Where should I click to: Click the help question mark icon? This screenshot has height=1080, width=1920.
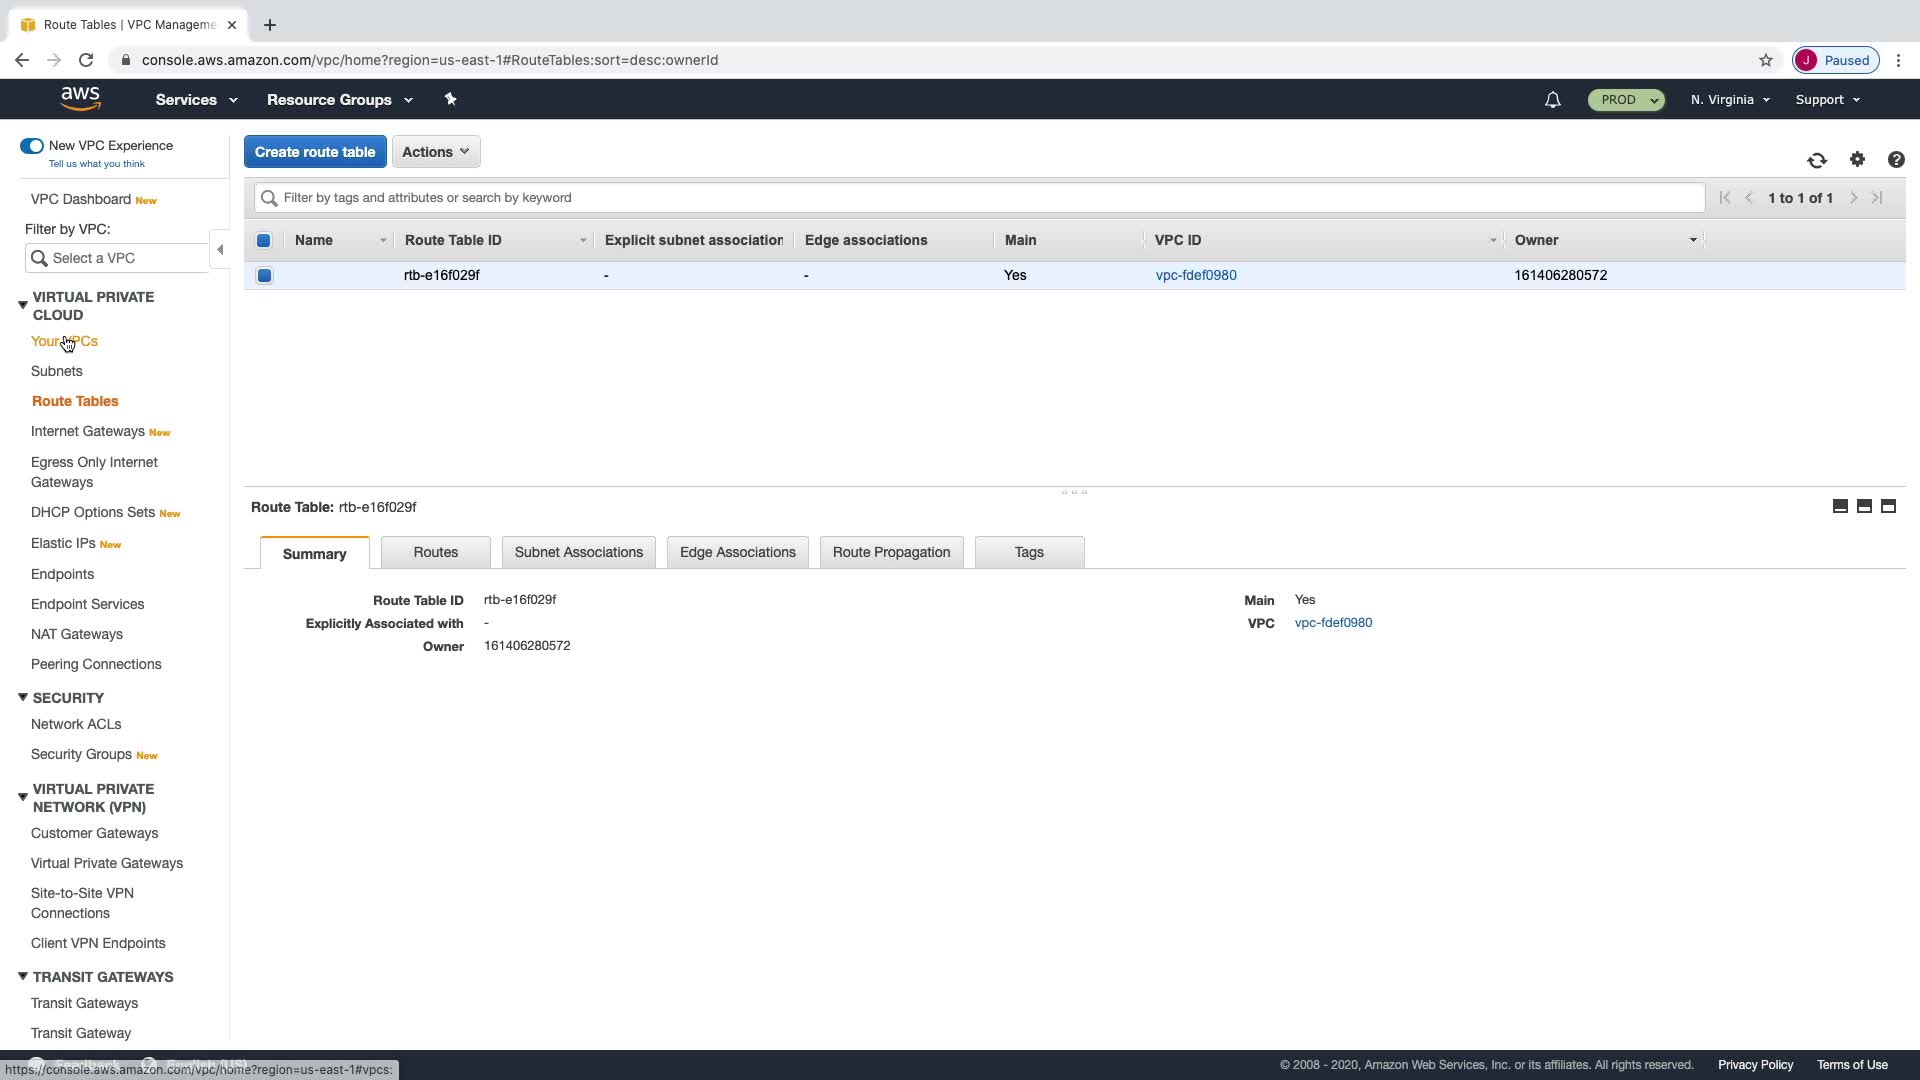click(1896, 160)
